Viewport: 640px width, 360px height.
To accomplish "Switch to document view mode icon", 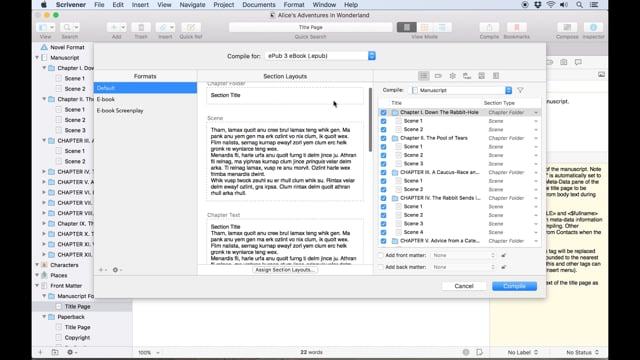I will click(407, 27).
